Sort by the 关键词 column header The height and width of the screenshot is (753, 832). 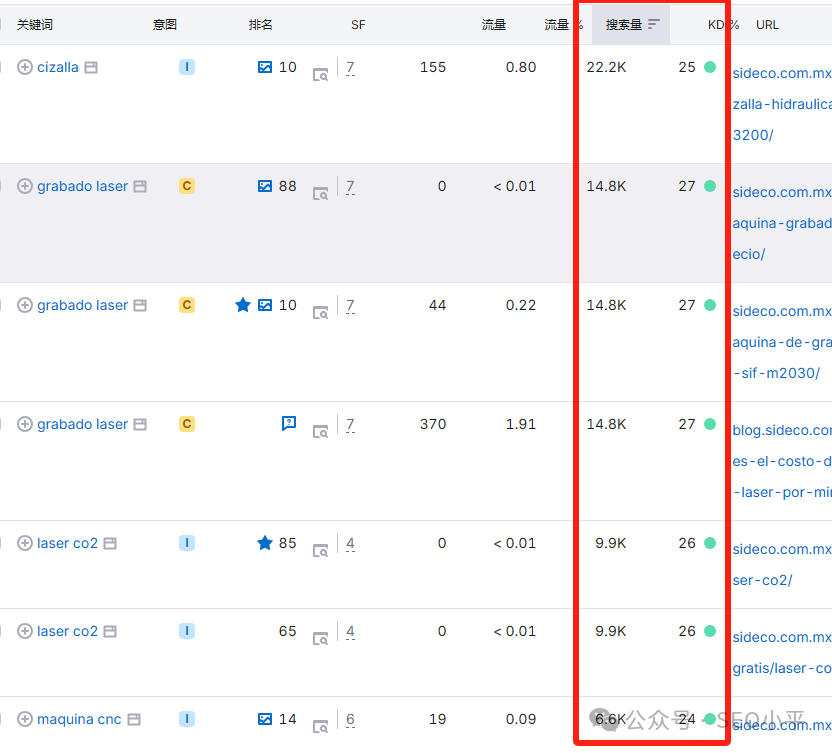[x=35, y=24]
